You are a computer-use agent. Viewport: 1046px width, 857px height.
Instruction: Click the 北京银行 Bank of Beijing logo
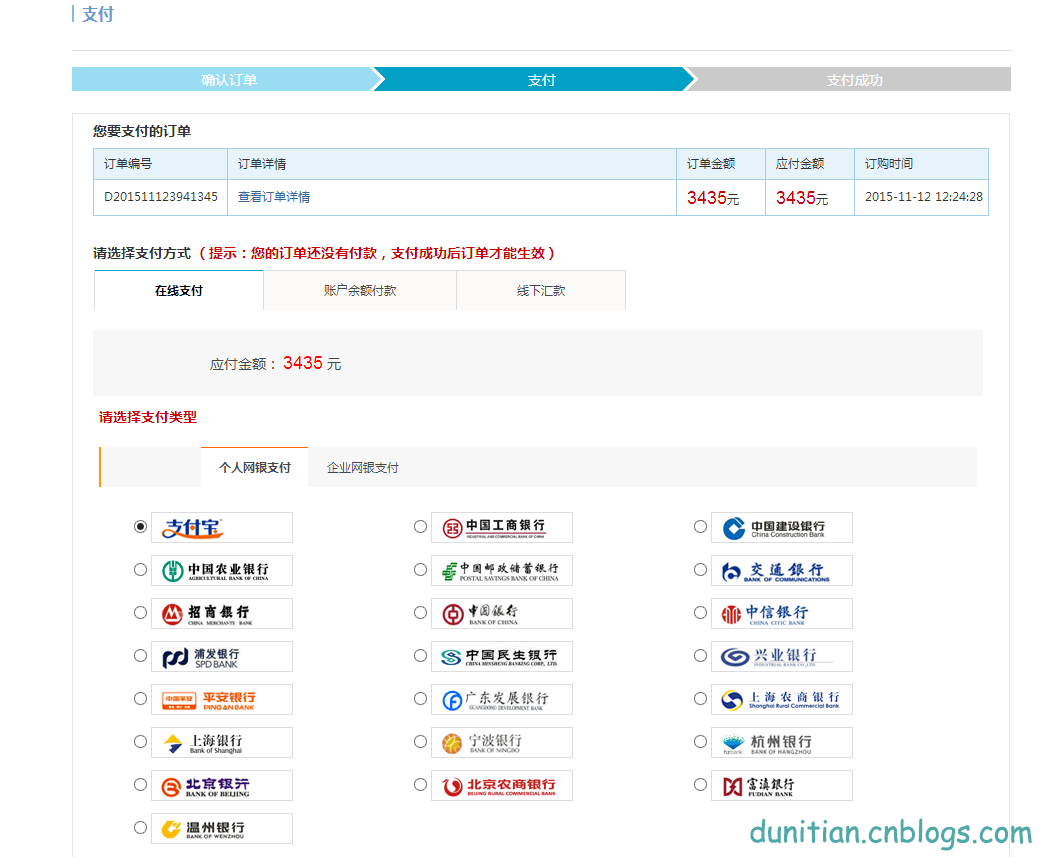point(221,786)
